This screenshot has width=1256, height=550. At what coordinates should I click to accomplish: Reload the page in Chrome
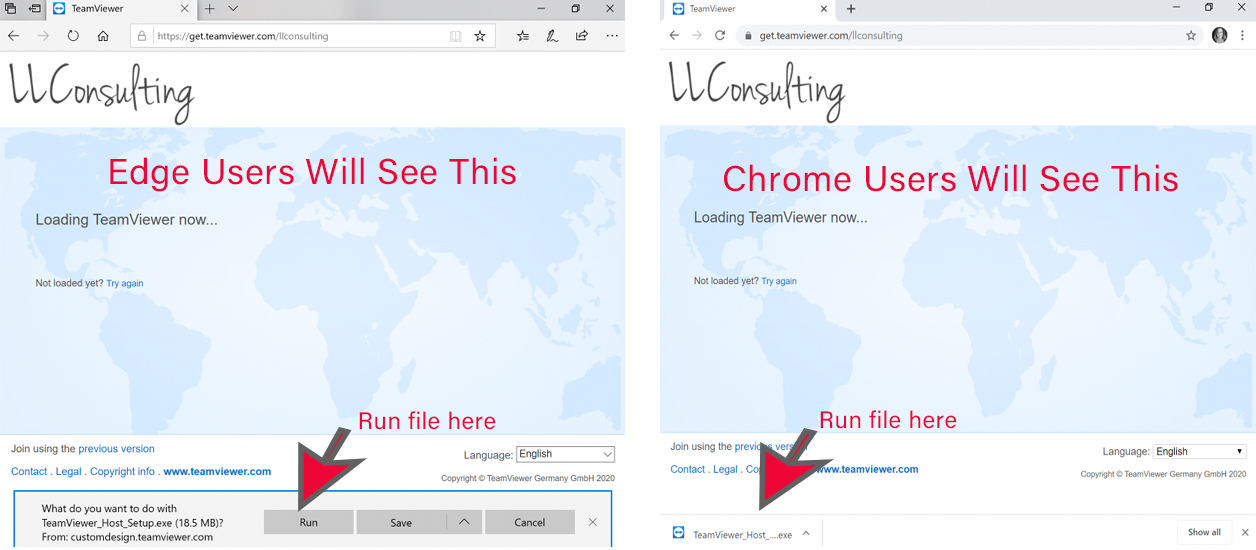720,35
